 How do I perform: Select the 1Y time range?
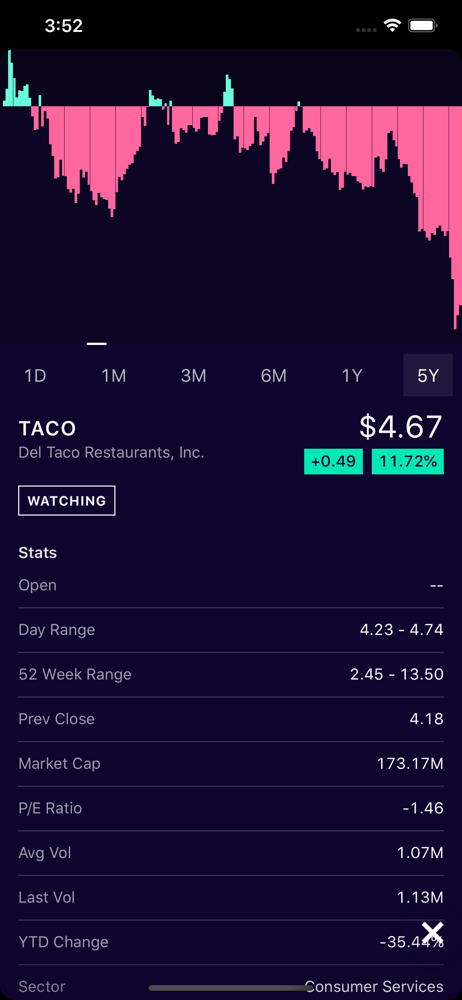352,376
